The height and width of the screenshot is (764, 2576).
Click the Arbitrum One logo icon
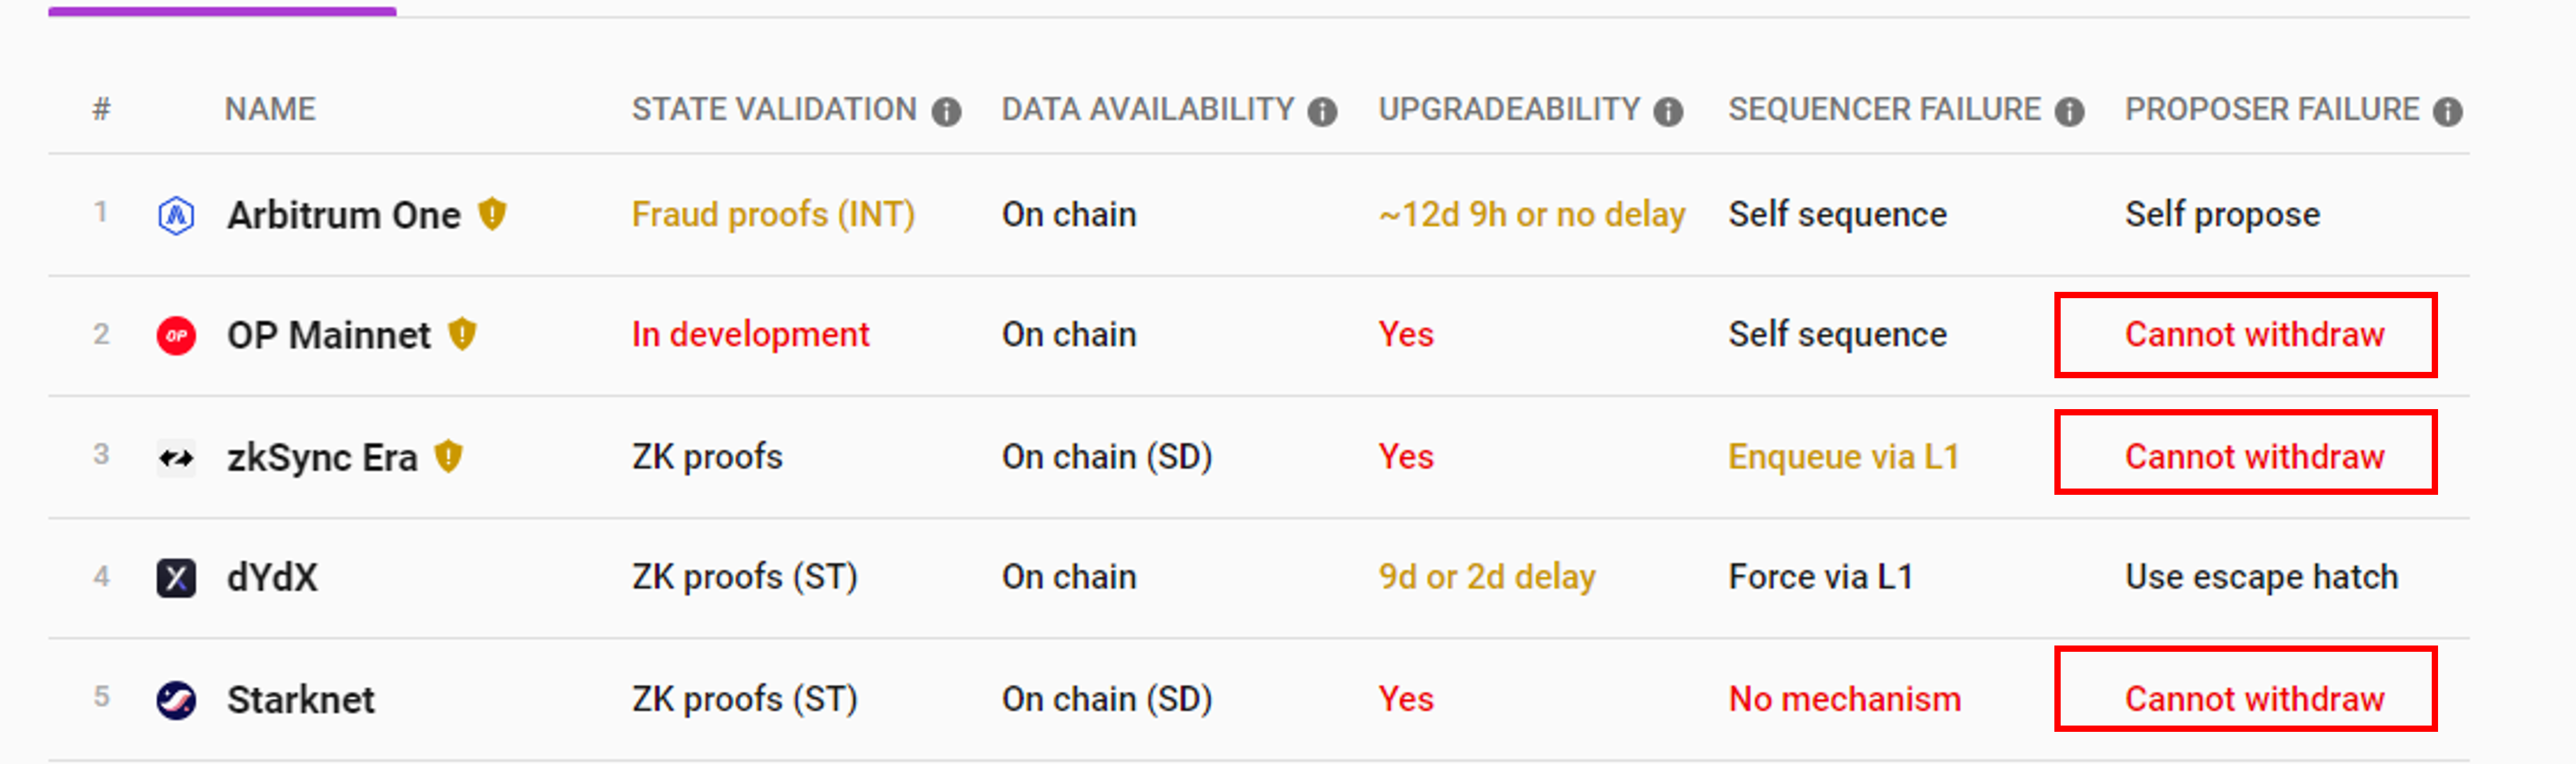click(x=176, y=215)
